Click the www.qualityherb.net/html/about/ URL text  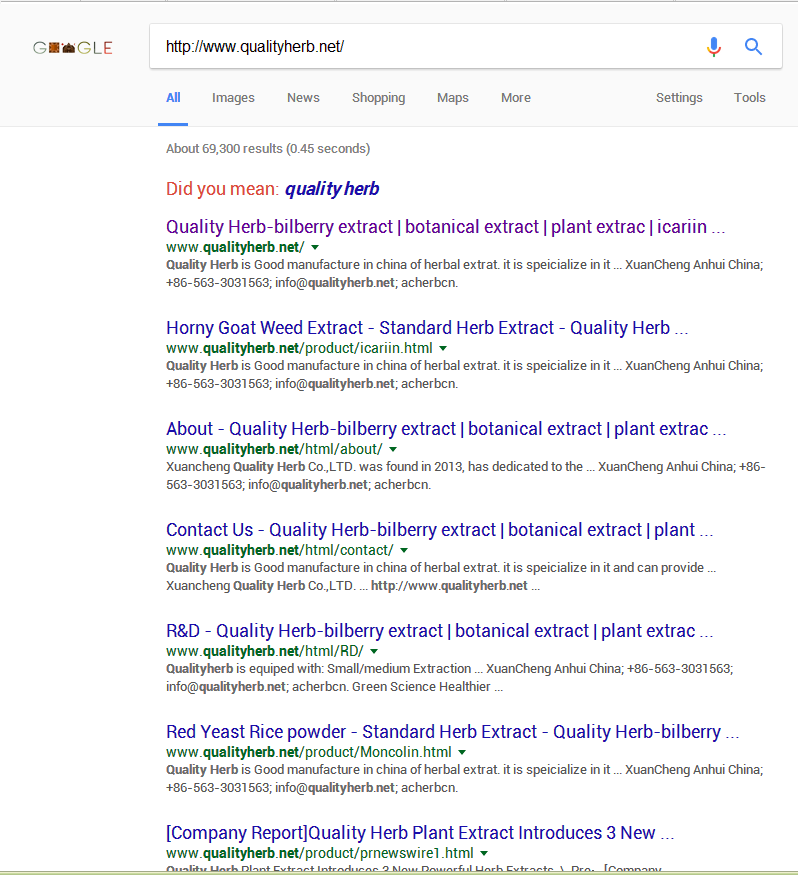[x=275, y=449]
